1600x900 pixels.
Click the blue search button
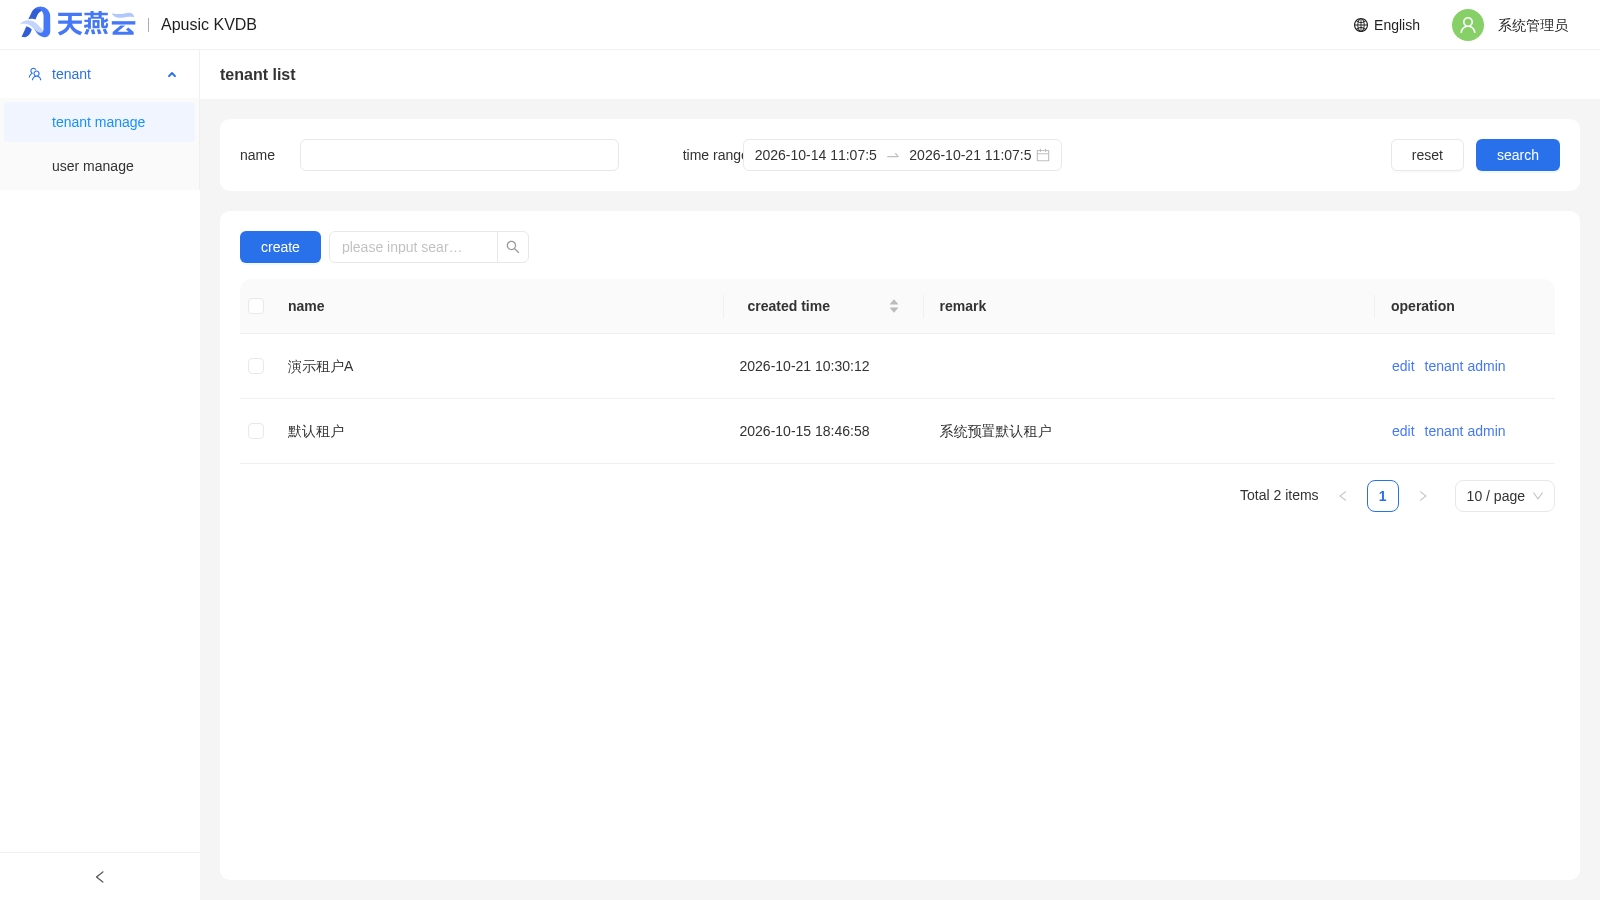pos(1518,155)
